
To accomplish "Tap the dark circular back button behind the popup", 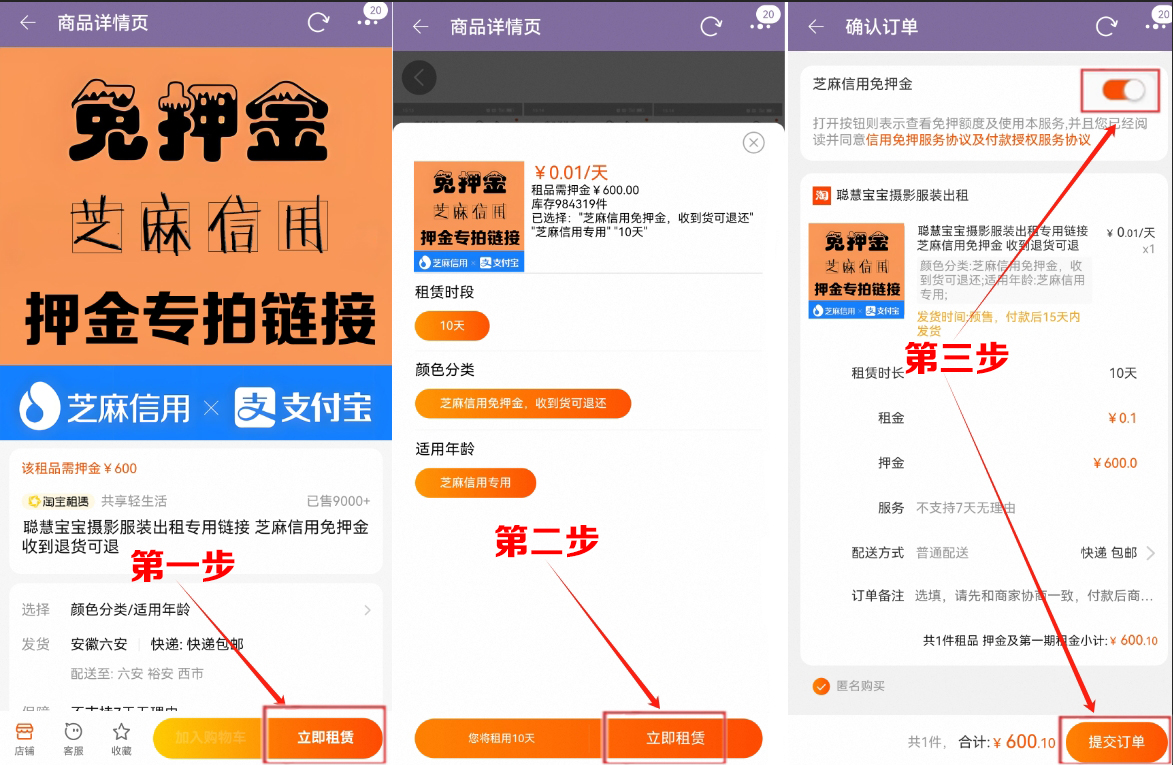I will (420, 78).
